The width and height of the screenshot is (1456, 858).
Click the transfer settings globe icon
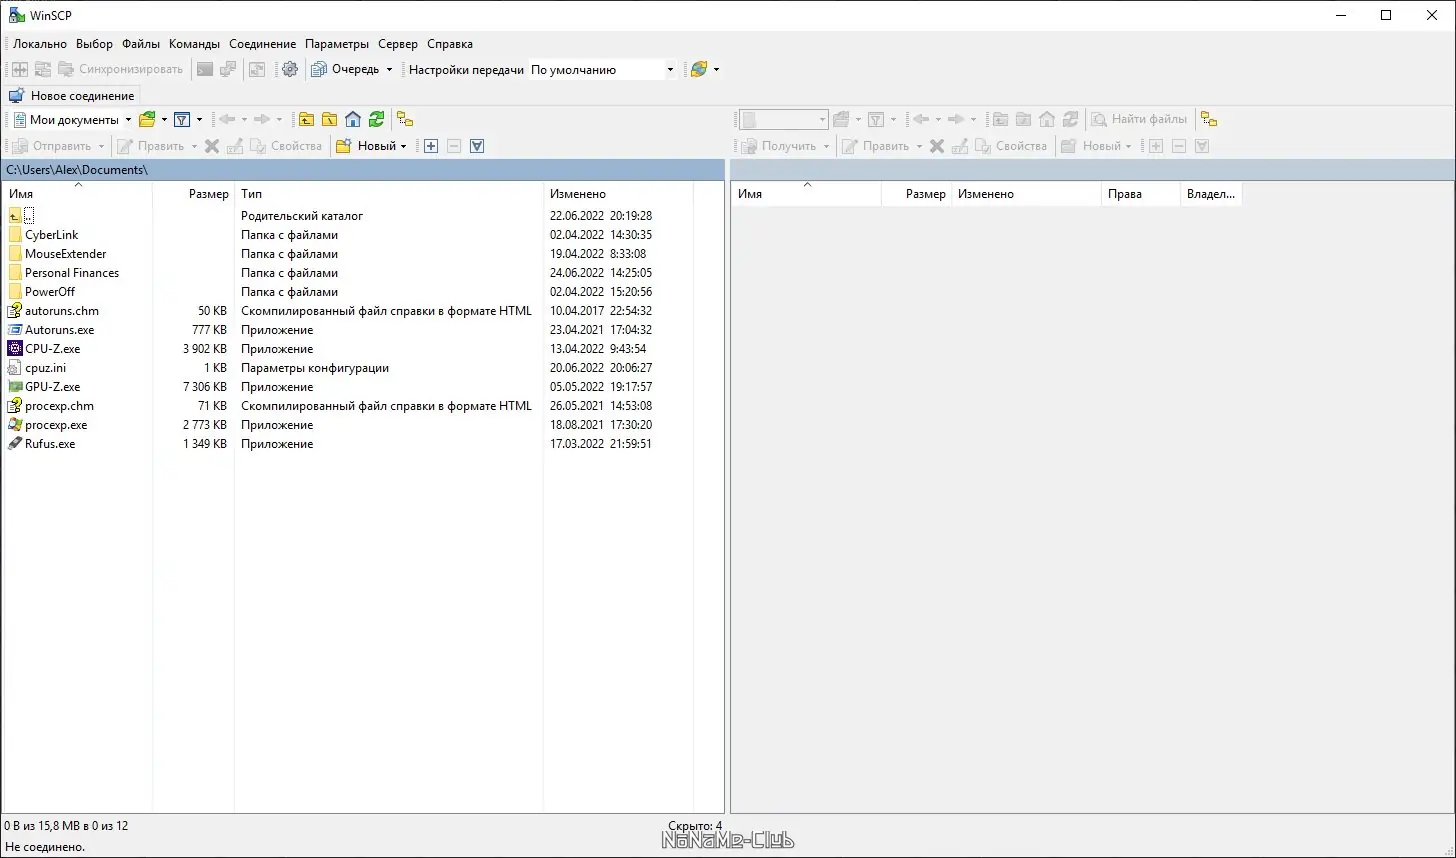[699, 69]
